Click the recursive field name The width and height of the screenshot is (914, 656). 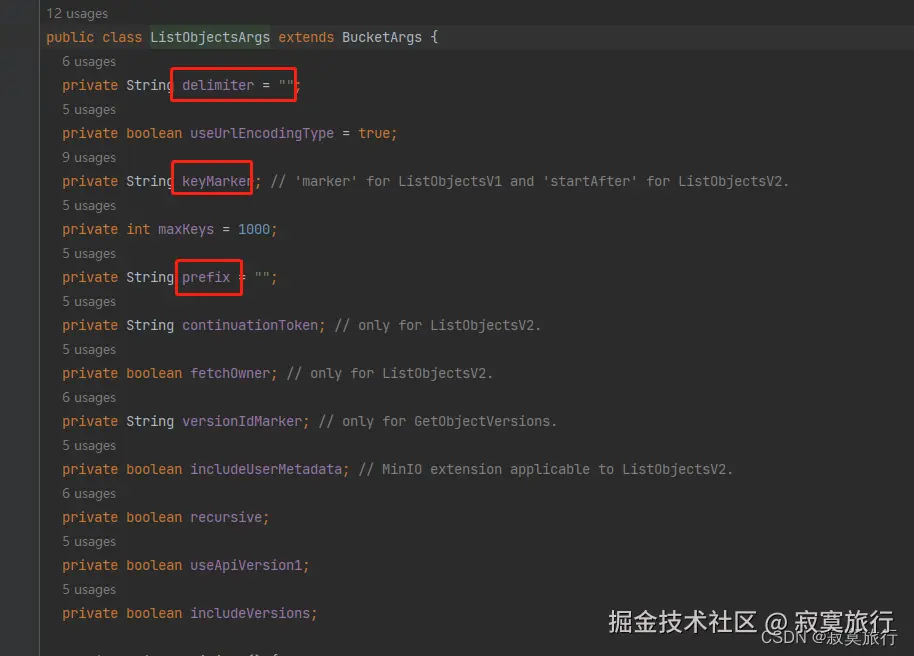tap(226, 517)
